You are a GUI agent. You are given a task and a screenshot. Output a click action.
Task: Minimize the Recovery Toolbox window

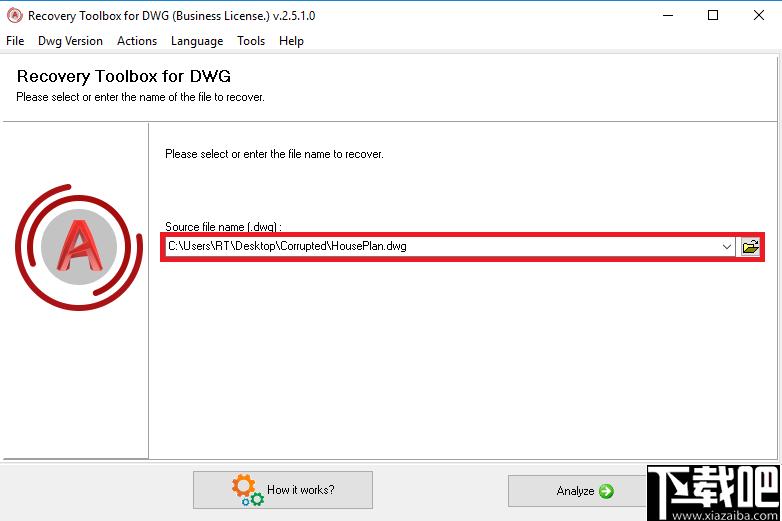(668, 15)
